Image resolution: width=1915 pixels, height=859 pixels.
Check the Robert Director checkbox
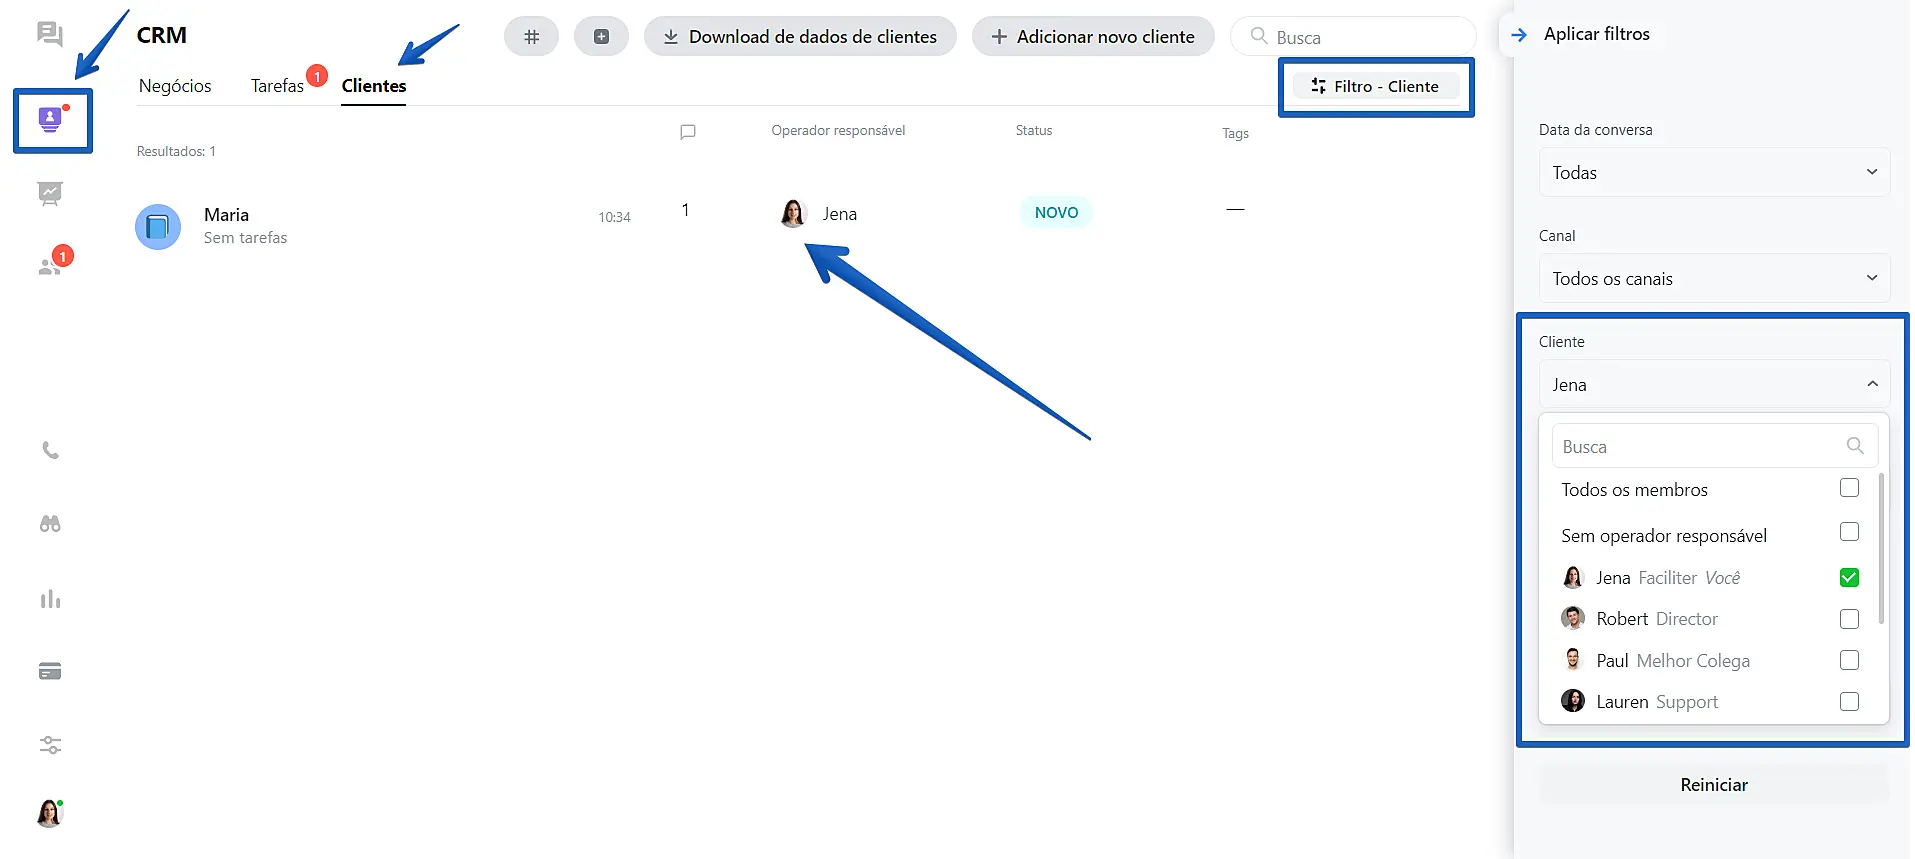coord(1849,619)
